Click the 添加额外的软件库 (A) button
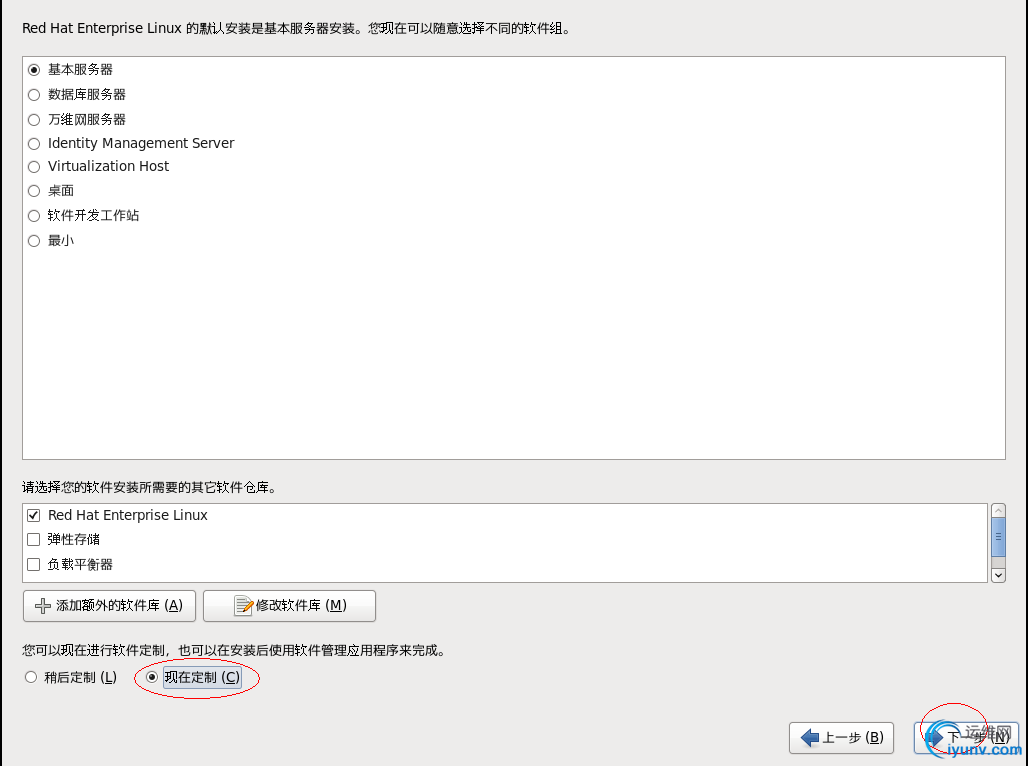This screenshot has width=1028, height=766. pos(109,606)
